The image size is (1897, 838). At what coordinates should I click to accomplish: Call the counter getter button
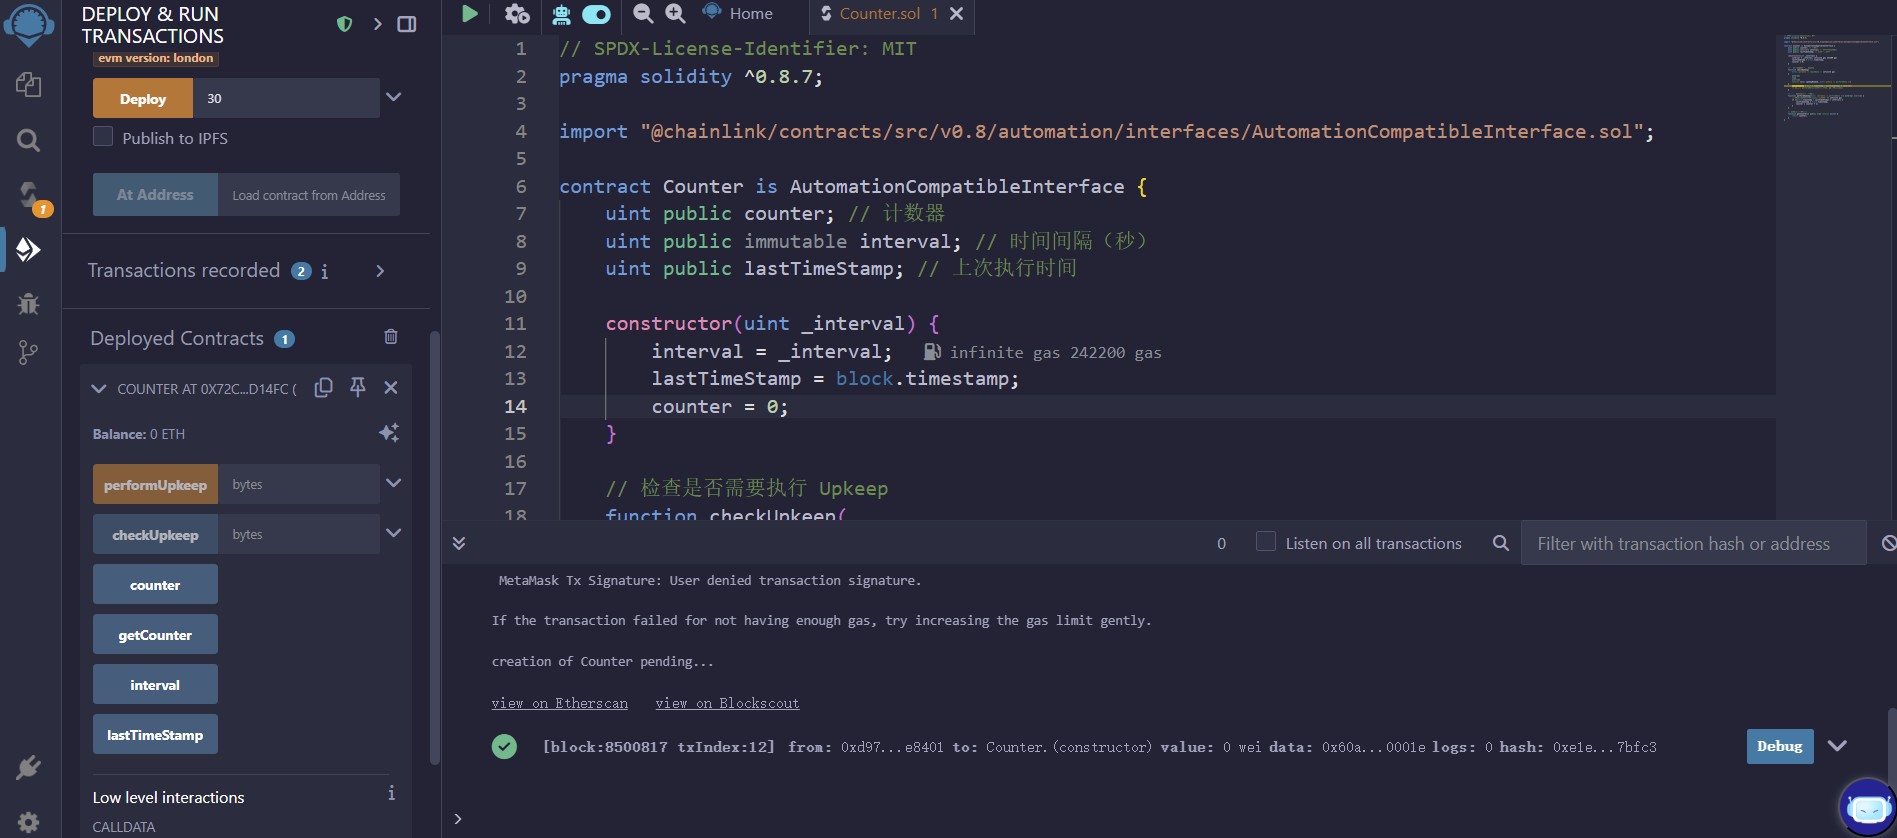(x=155, y=584)
